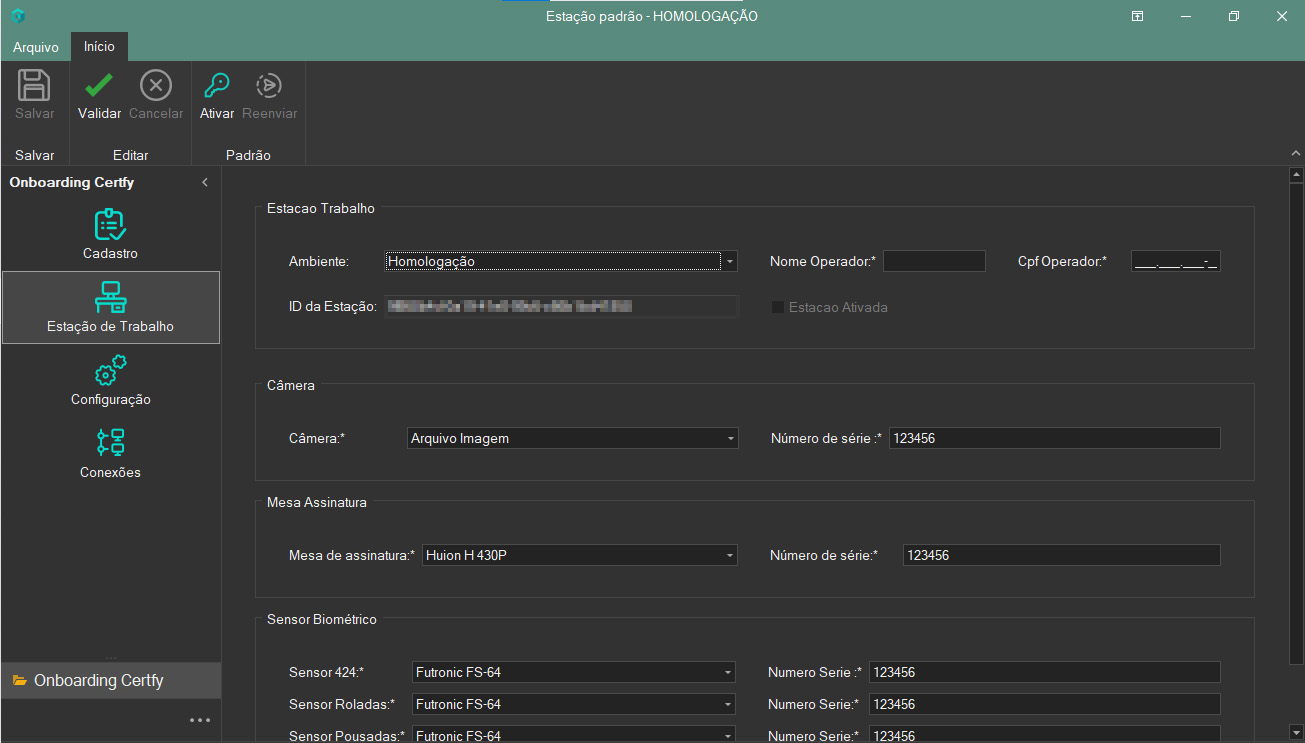Expand the Sensor 424 dropdown
Viewport: 1305px width, 743px height.
coord(728,672)
